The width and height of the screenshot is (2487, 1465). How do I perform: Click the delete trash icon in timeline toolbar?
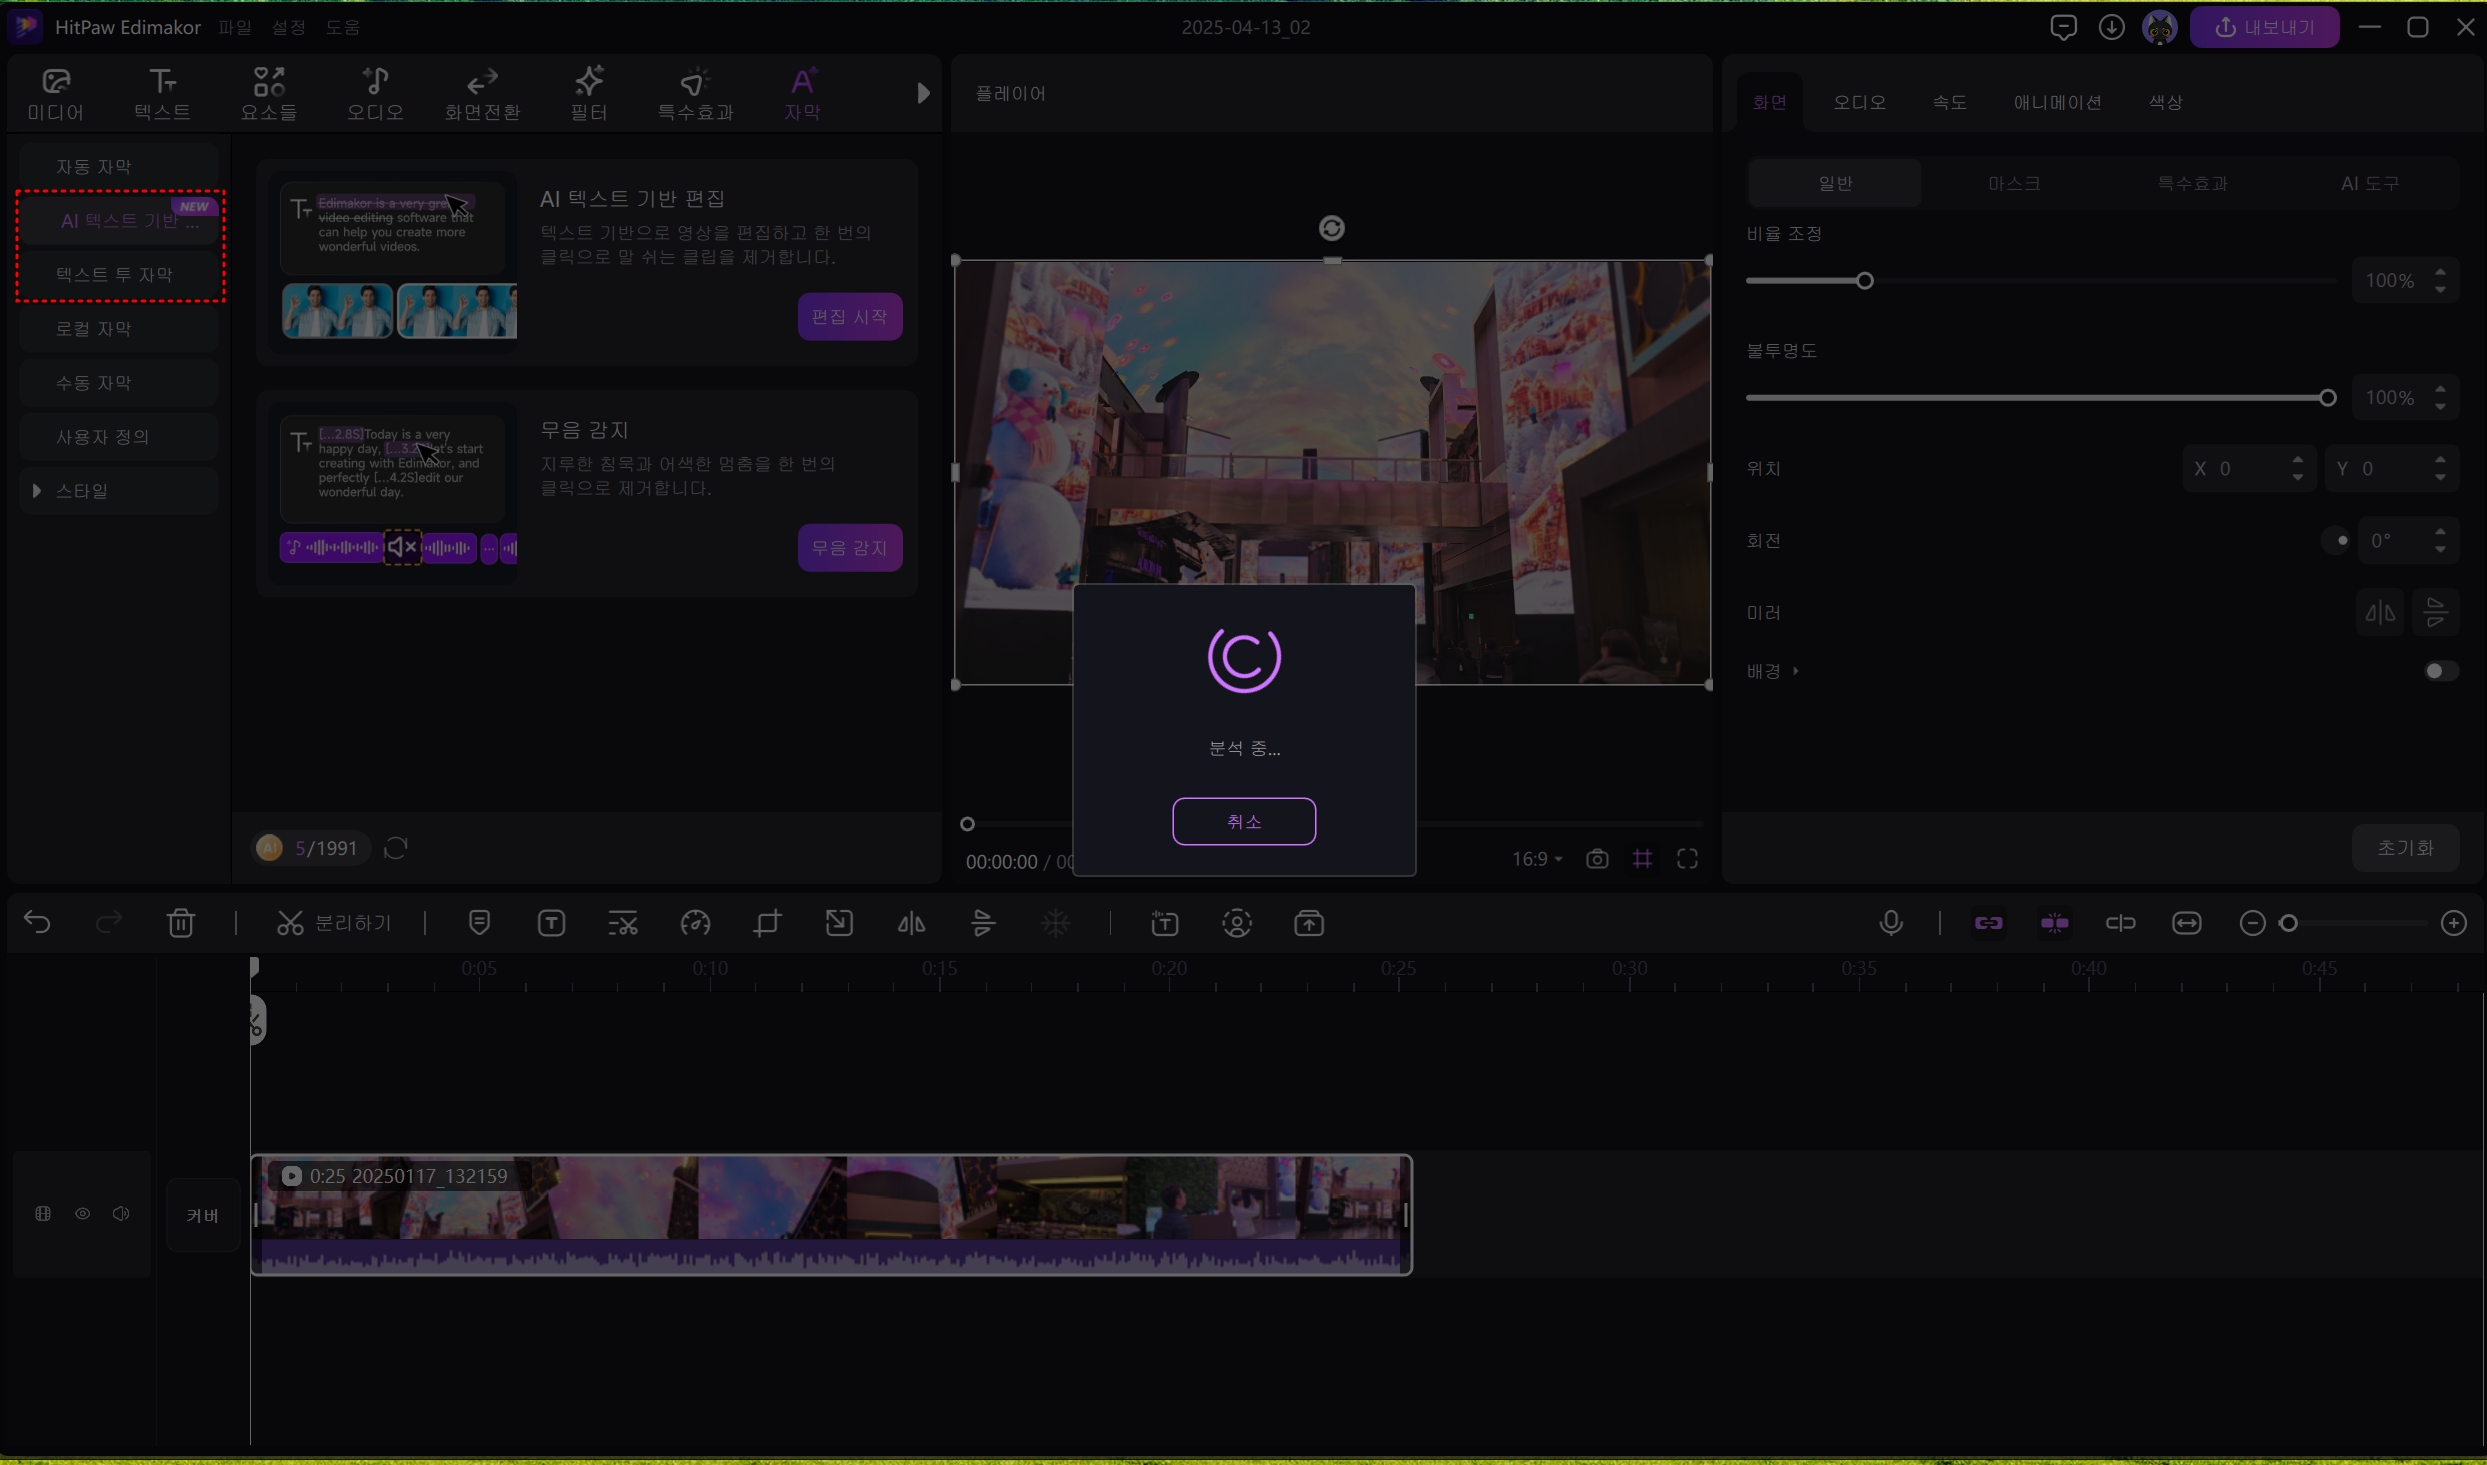(181, 923)
